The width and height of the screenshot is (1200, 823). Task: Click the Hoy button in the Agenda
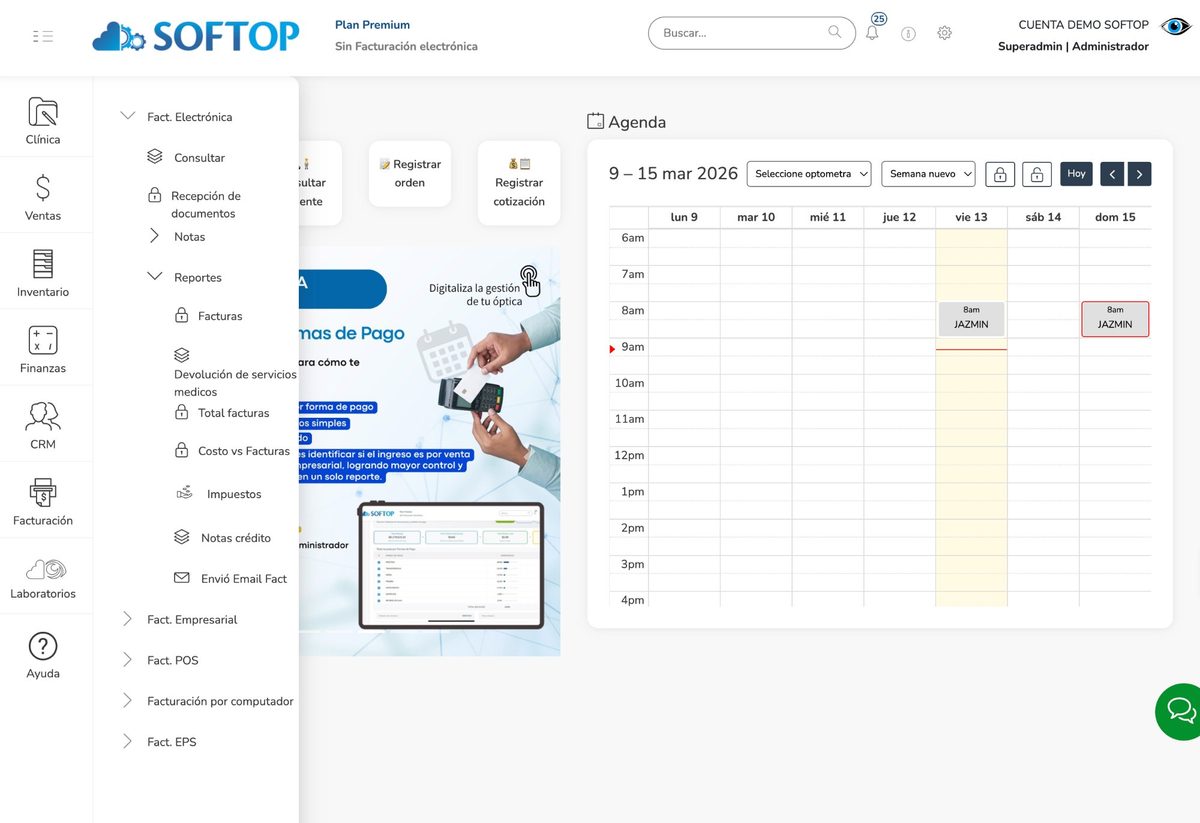1076,173
